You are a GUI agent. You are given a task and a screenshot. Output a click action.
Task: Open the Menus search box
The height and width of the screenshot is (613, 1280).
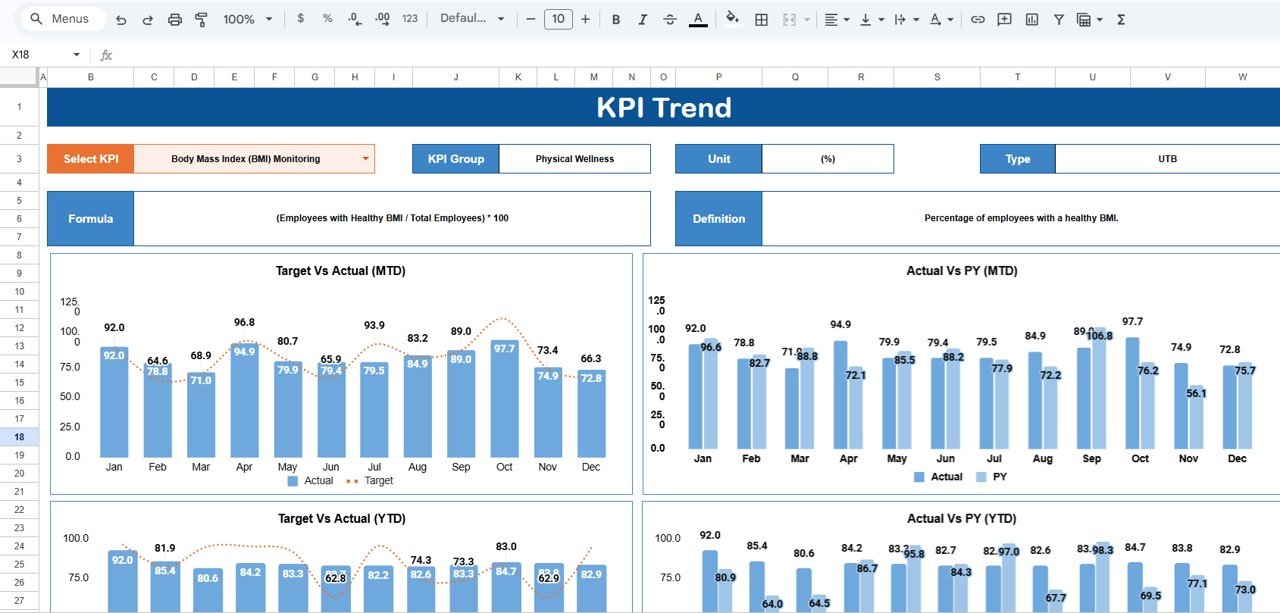[x=60, y=18]
